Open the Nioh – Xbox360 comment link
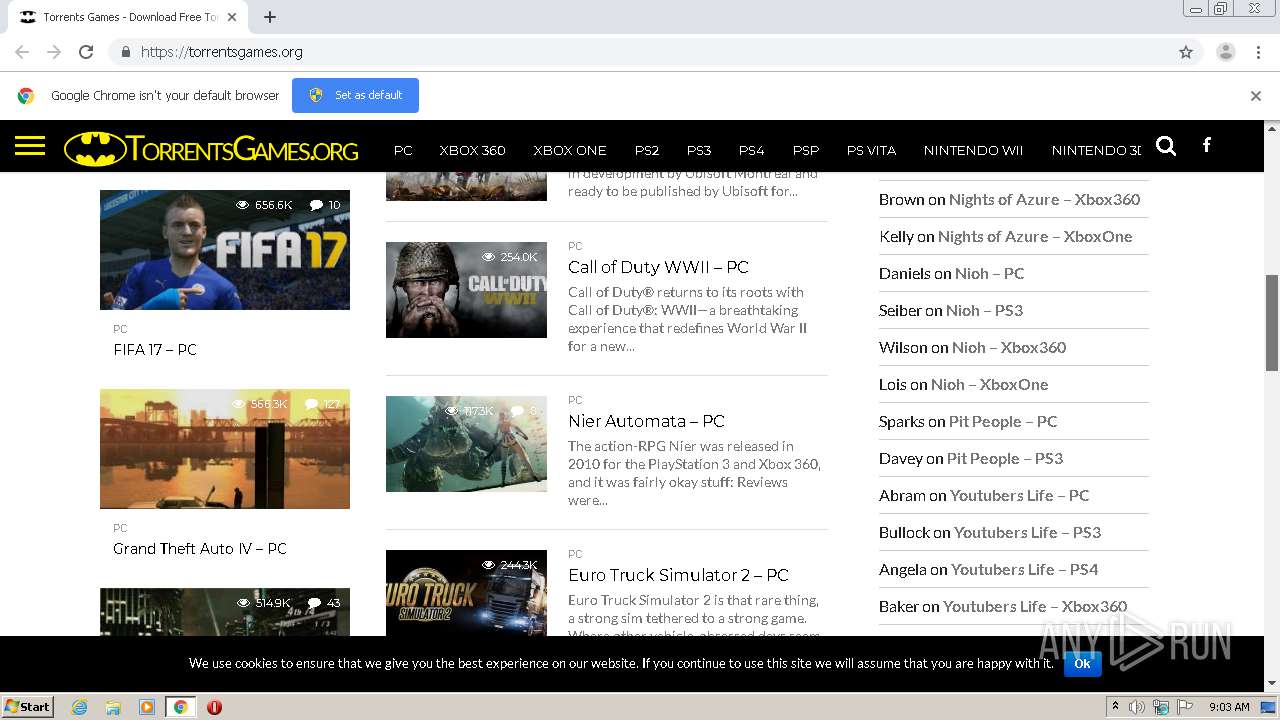This screenshot has width=1280, height=720. (x=1009, y=347)
